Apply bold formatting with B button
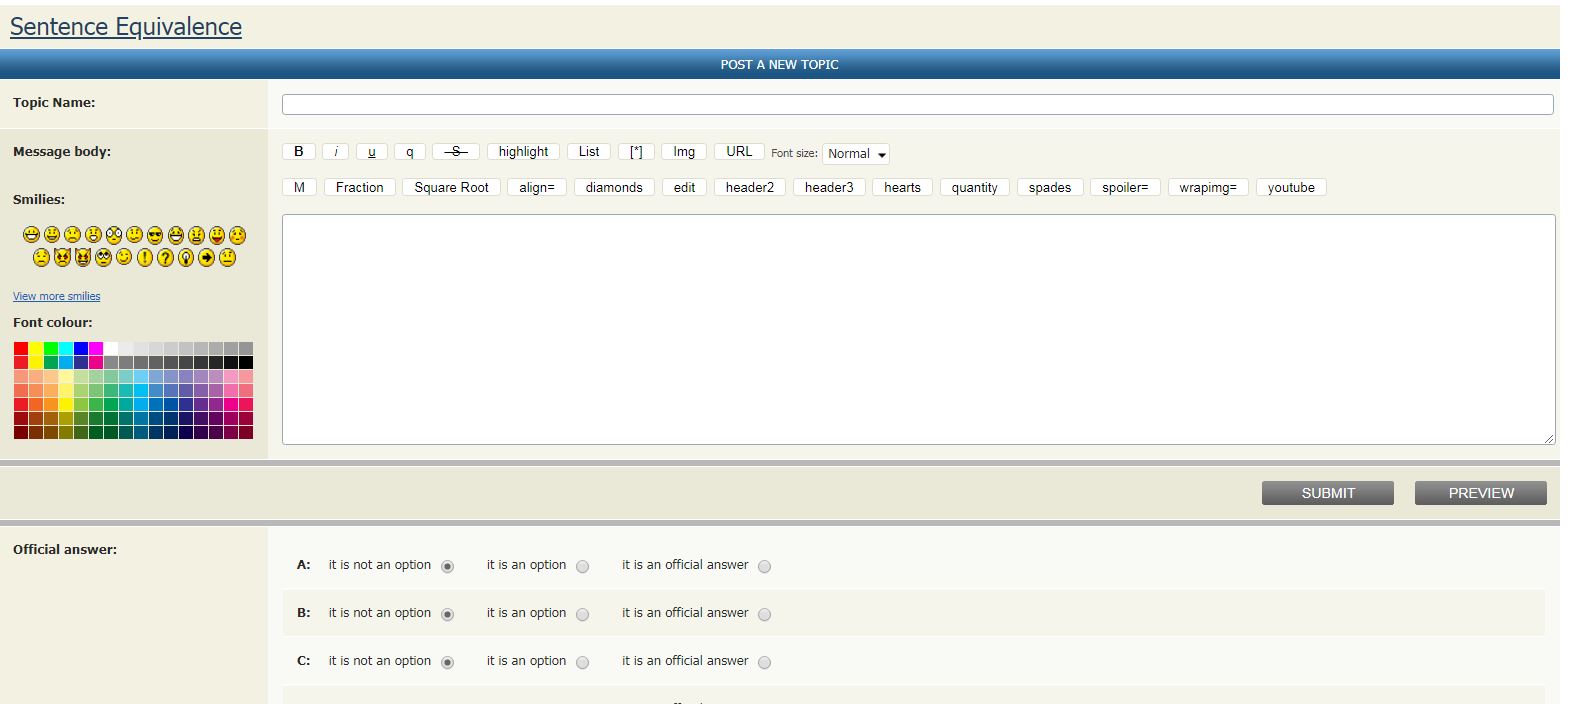 pos(298,152)
